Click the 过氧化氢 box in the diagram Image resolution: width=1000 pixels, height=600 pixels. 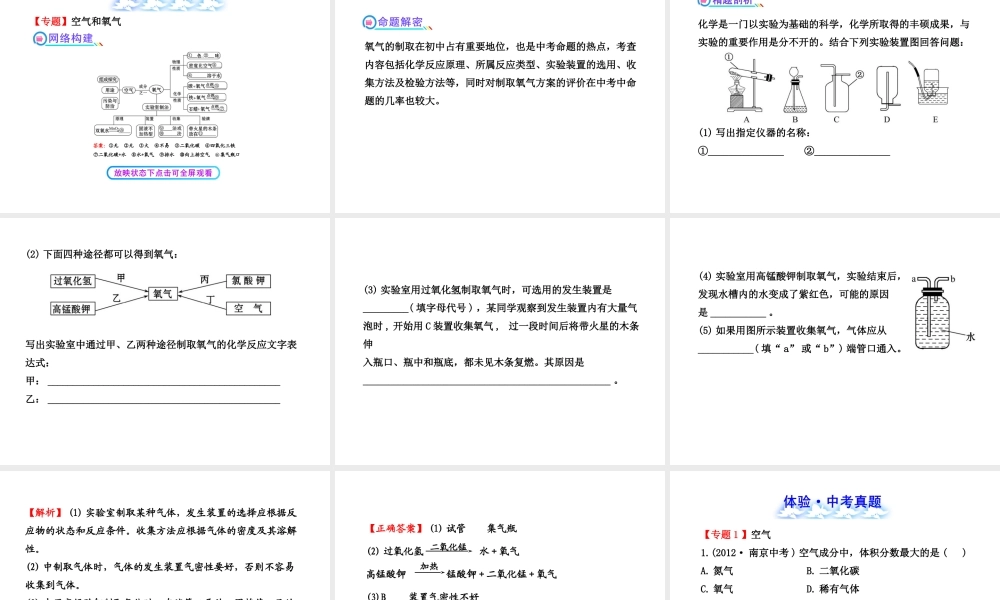(73, 281)
